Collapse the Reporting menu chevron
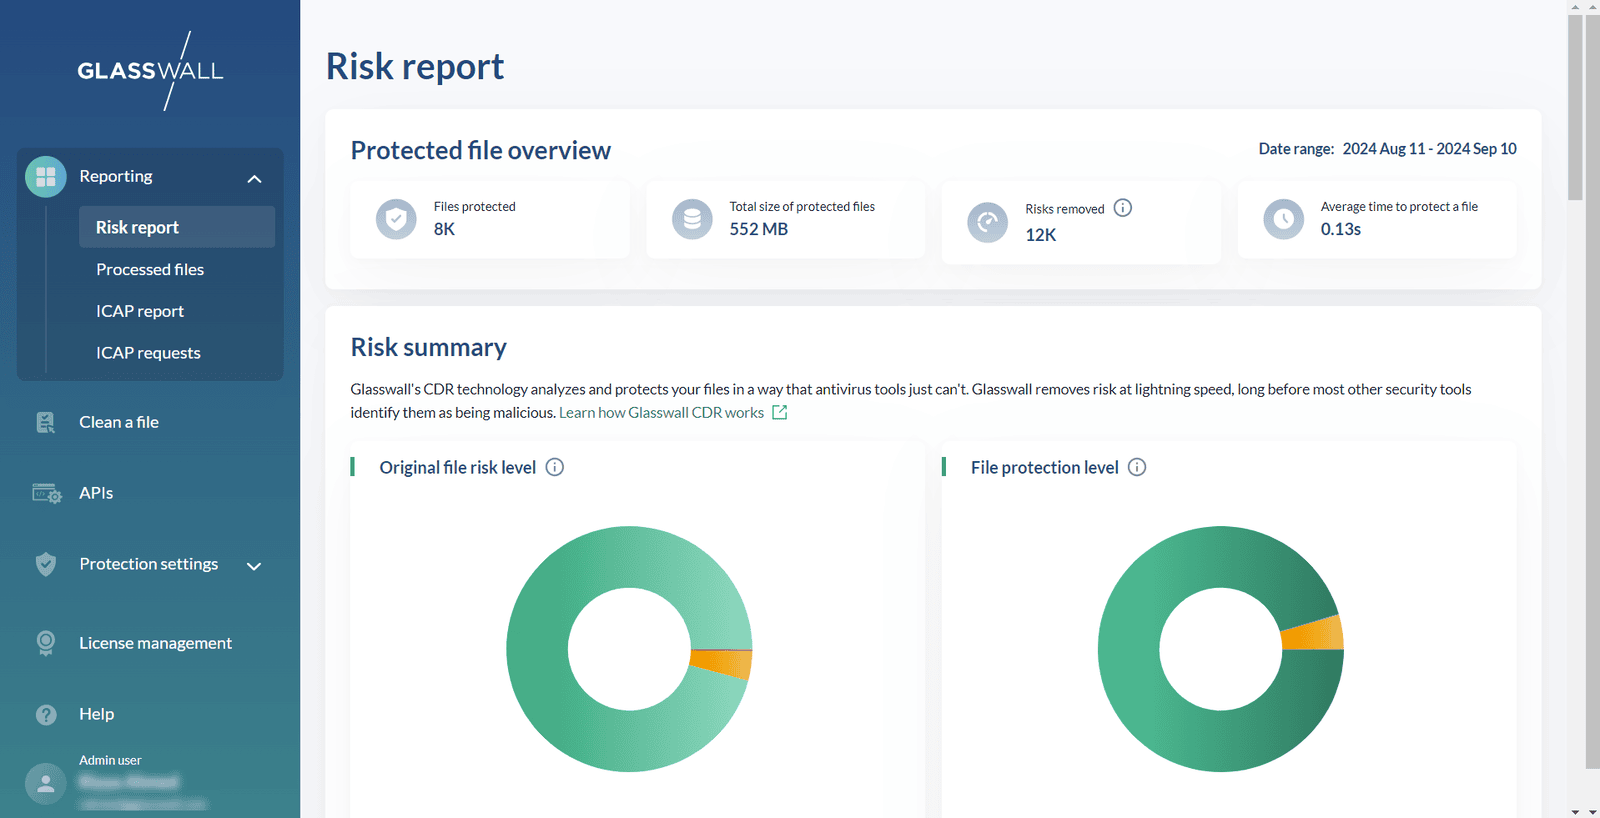 254,178
